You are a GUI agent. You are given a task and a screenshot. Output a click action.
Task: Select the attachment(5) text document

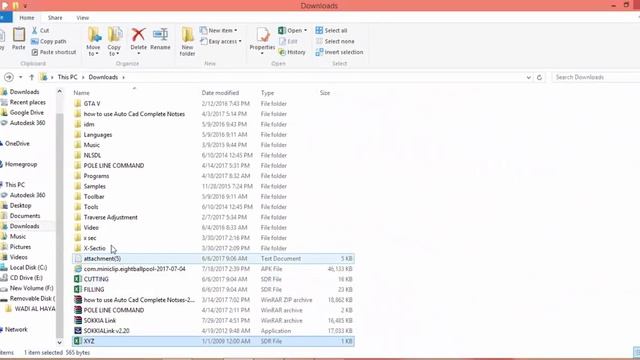[213, 259]
